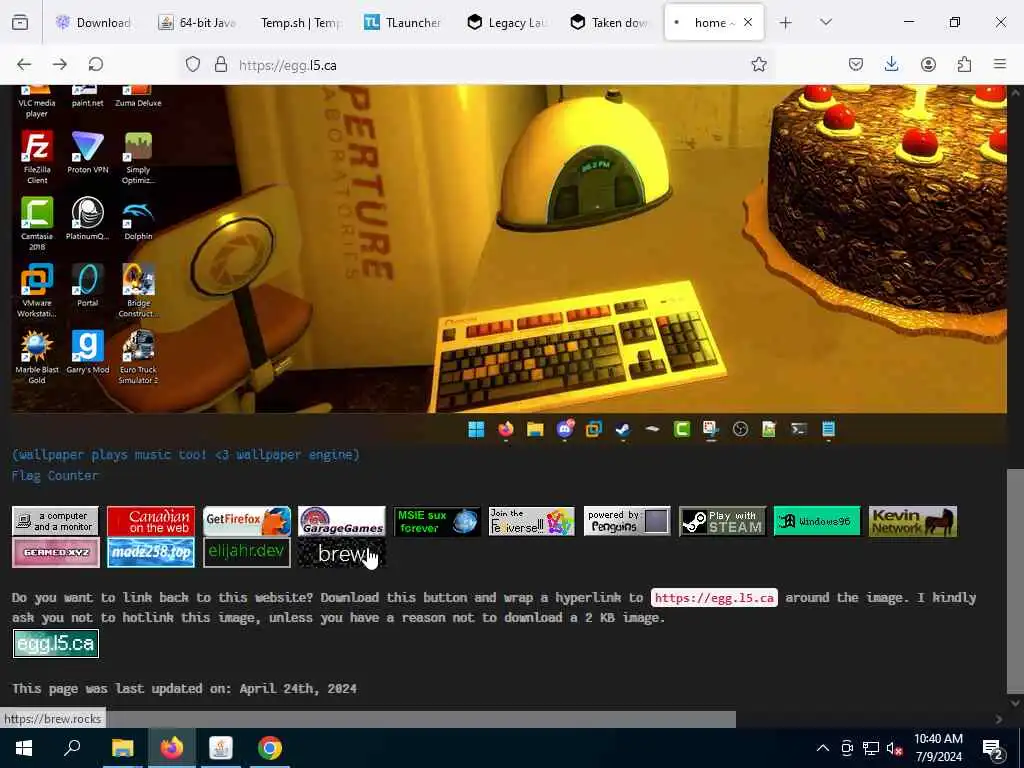Select the https://egg.l5.ca code text
Screen dimensions: 1024x768
click(714, 598)
